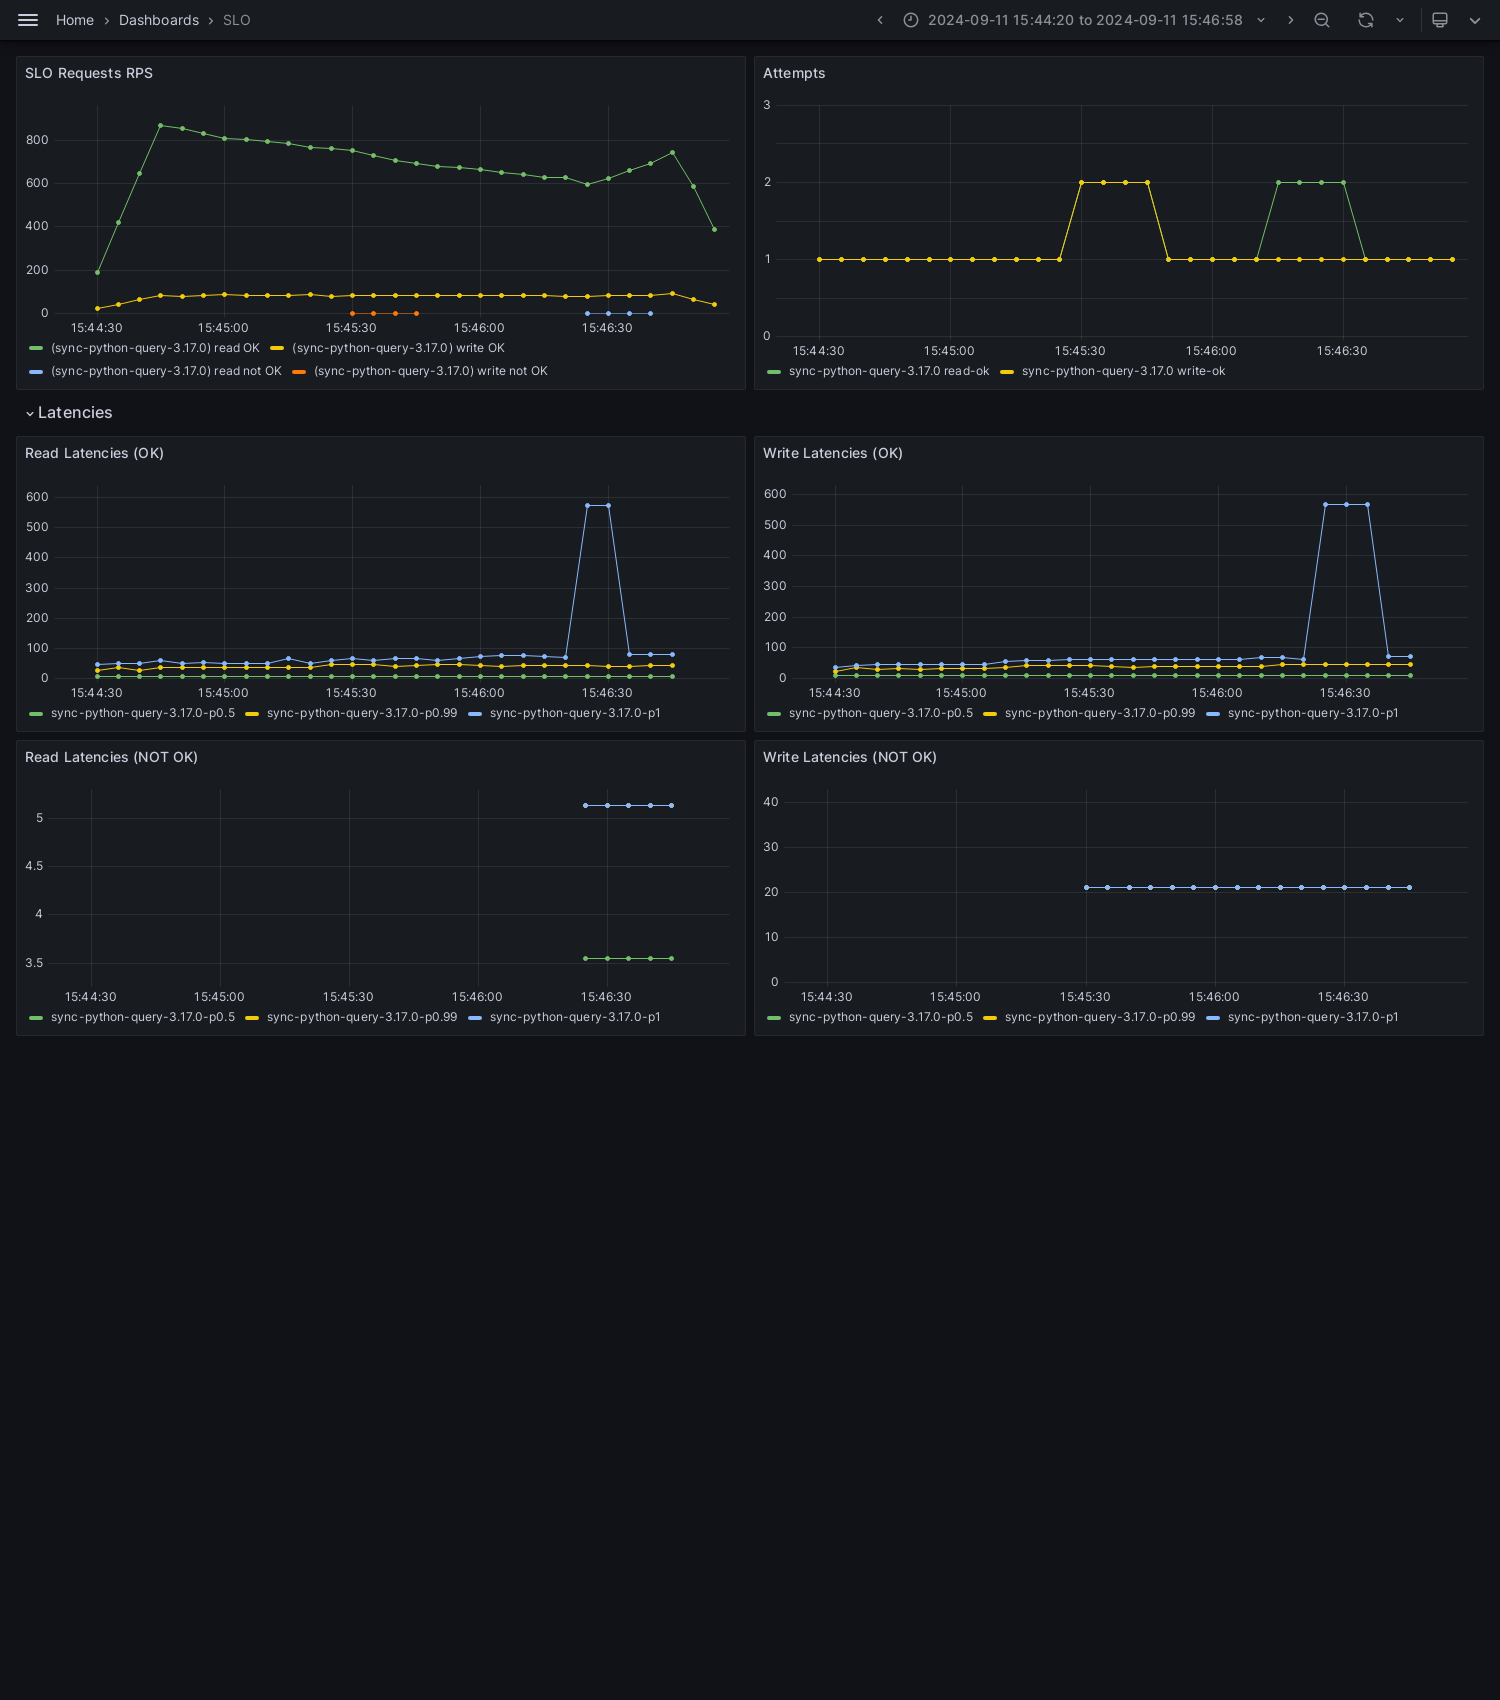Toggle the write not OK series legend label
This screenshot has width=1500, height=1700.
[x=431, y=371]
